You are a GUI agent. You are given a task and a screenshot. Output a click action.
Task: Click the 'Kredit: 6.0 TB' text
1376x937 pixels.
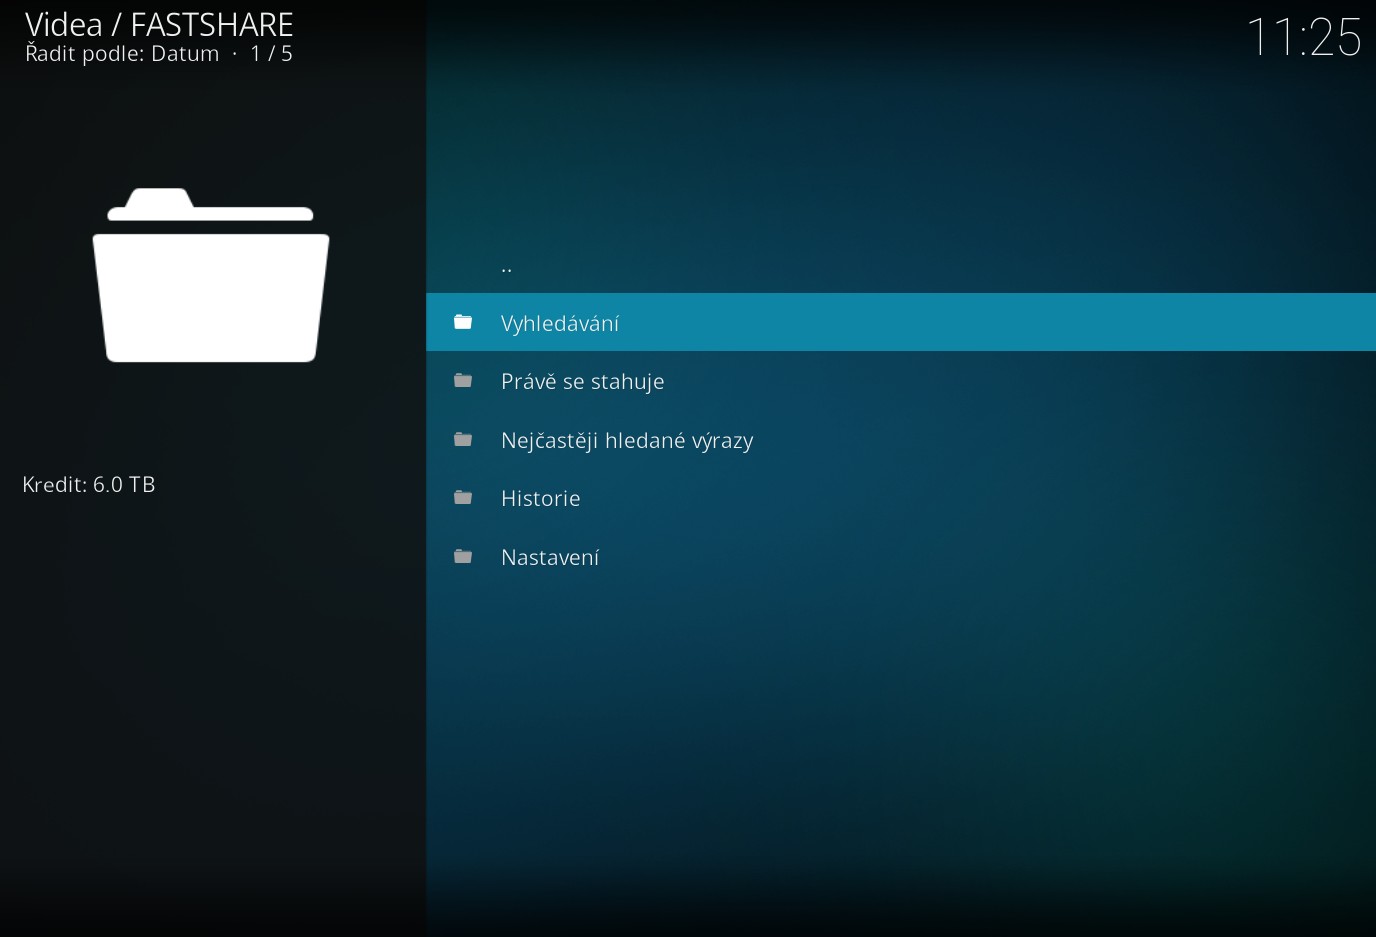pyautogui.click(x=89, y=485)
